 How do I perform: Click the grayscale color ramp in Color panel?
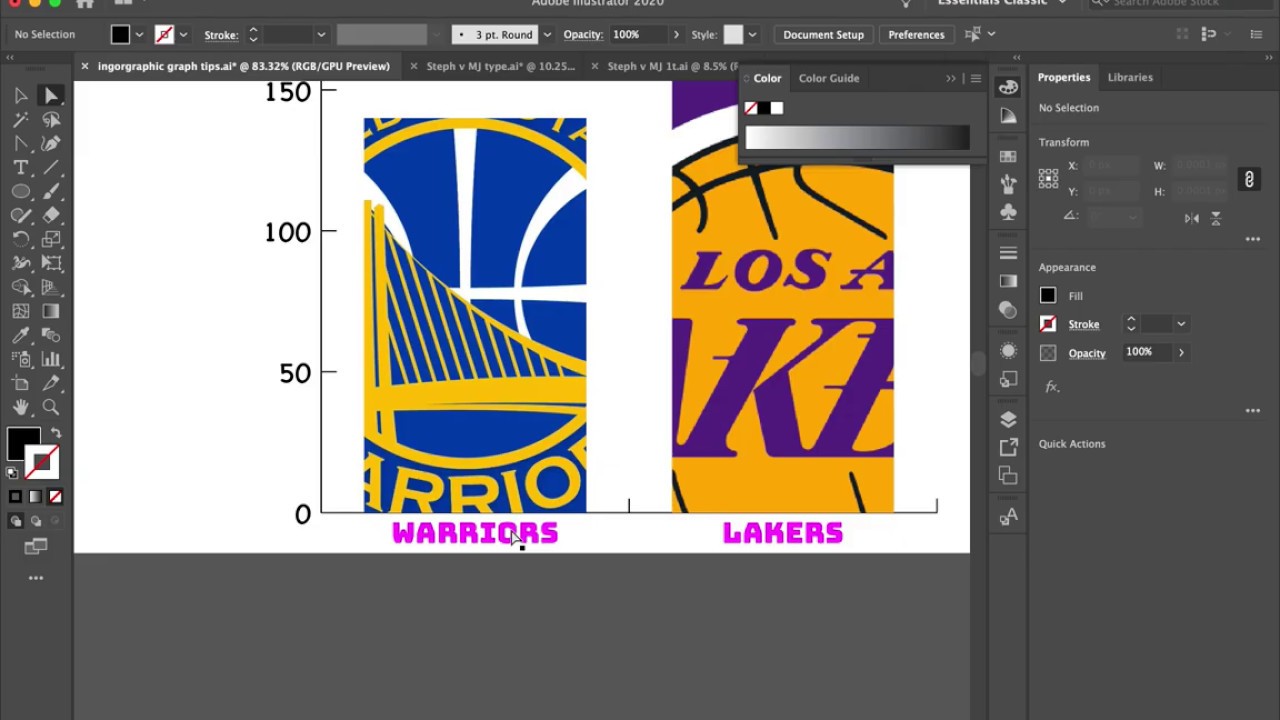click(x=857, y=138)
